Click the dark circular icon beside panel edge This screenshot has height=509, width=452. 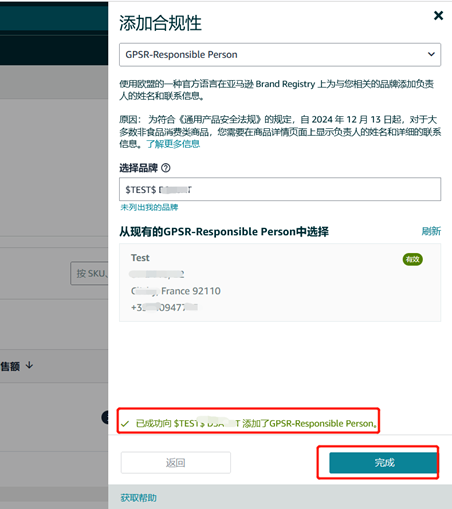tap(105, 417)
